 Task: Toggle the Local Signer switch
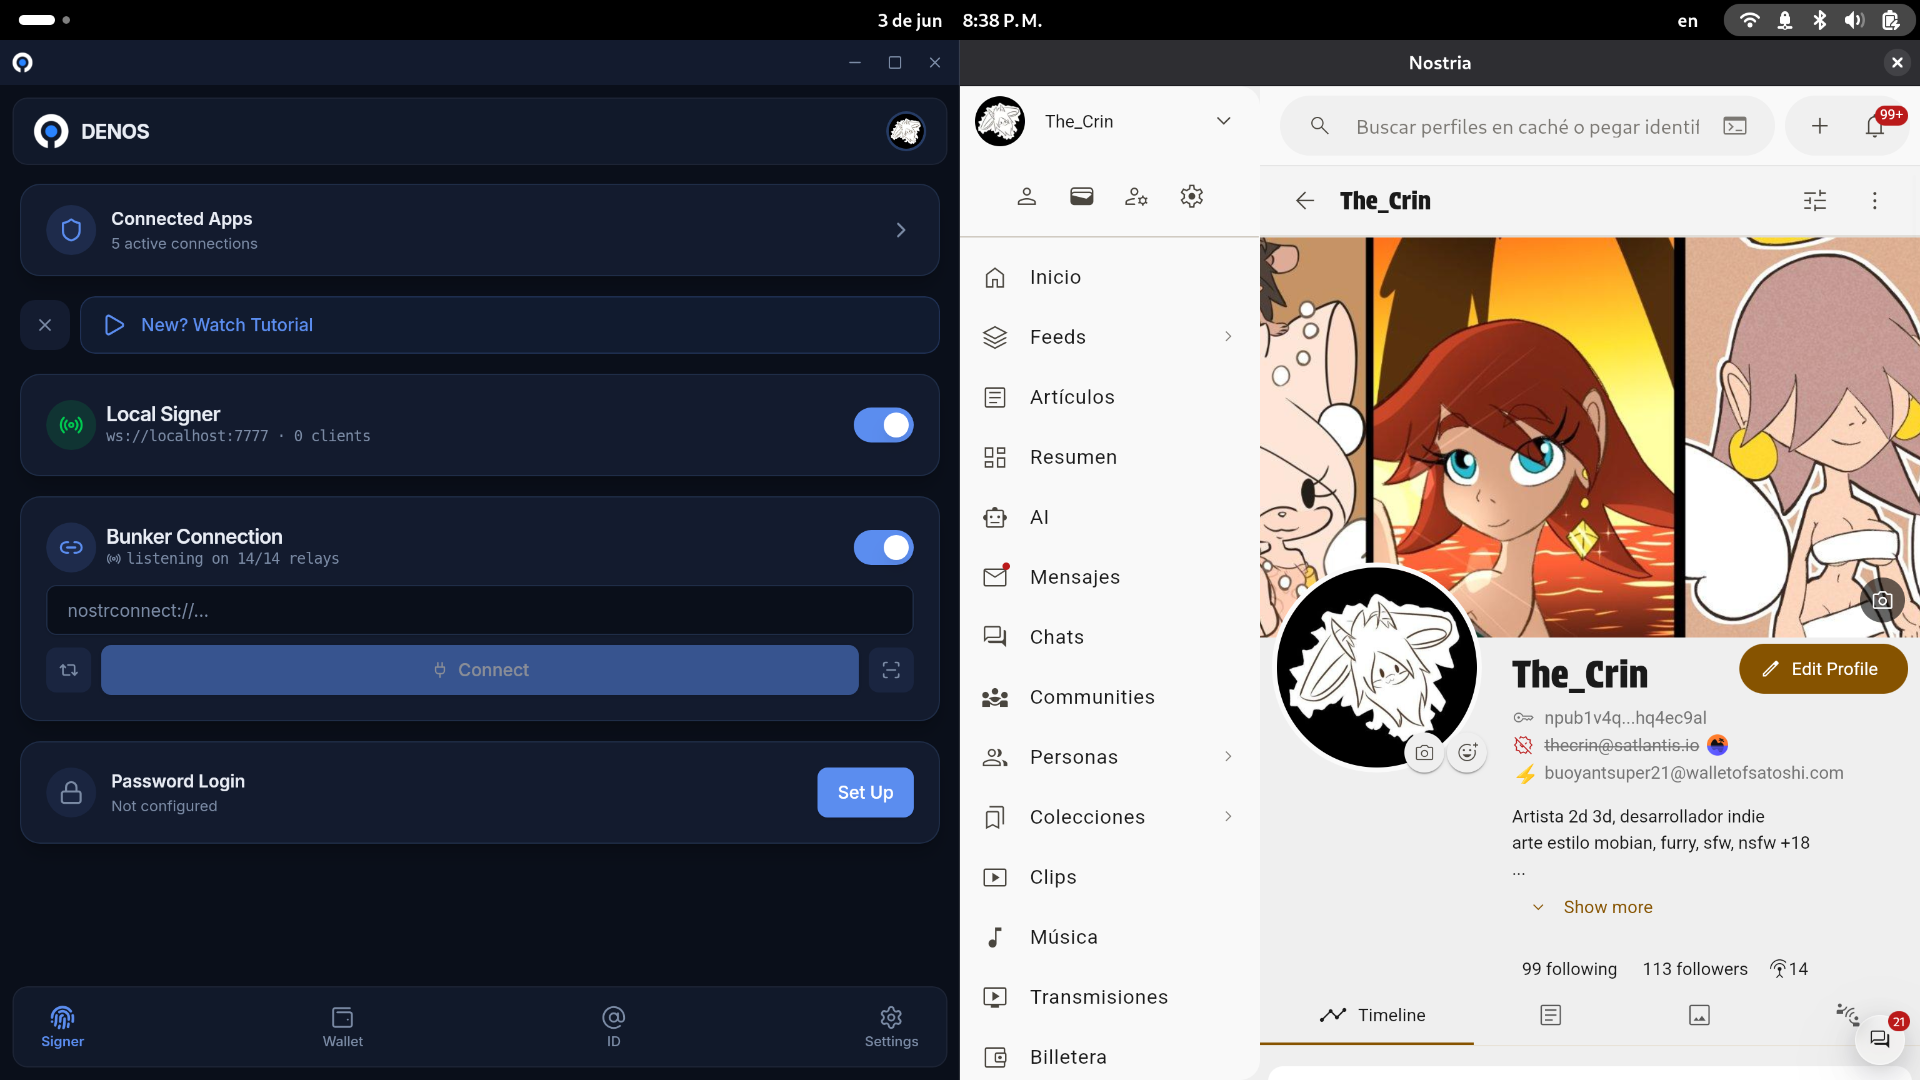(x=883, y=425)
